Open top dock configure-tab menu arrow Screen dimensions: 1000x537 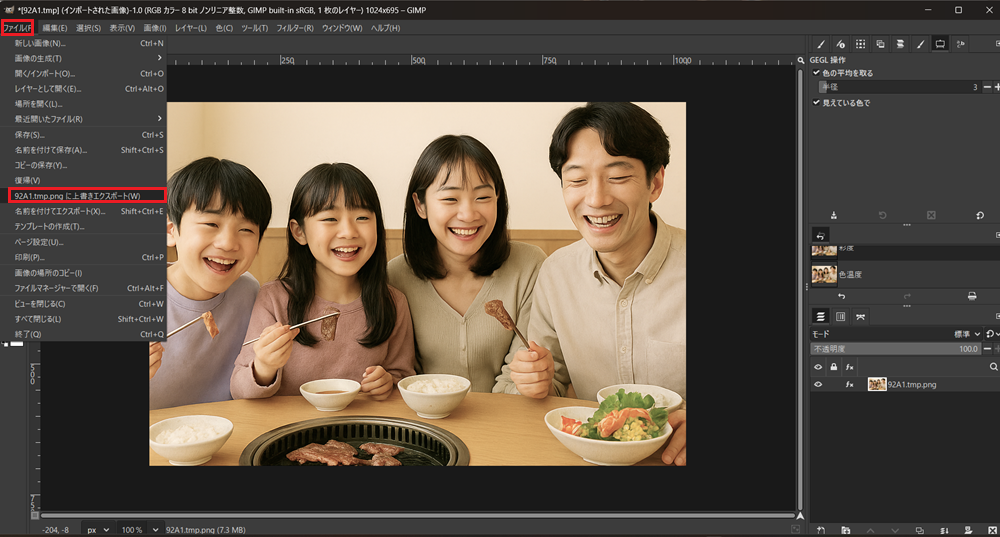(x=997, y=44)
